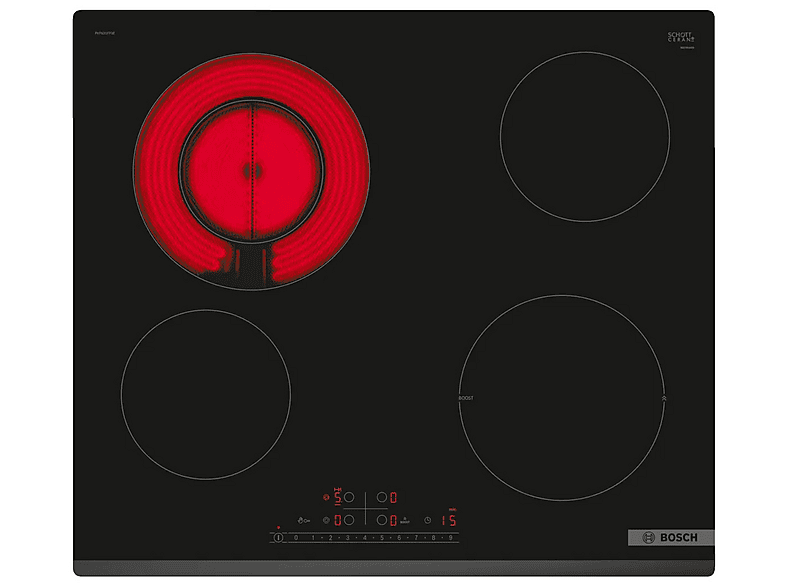Viewport: 786px width, 587px height.
Task: Set power level 4 on slider
Action: click(x=365, y=537)
